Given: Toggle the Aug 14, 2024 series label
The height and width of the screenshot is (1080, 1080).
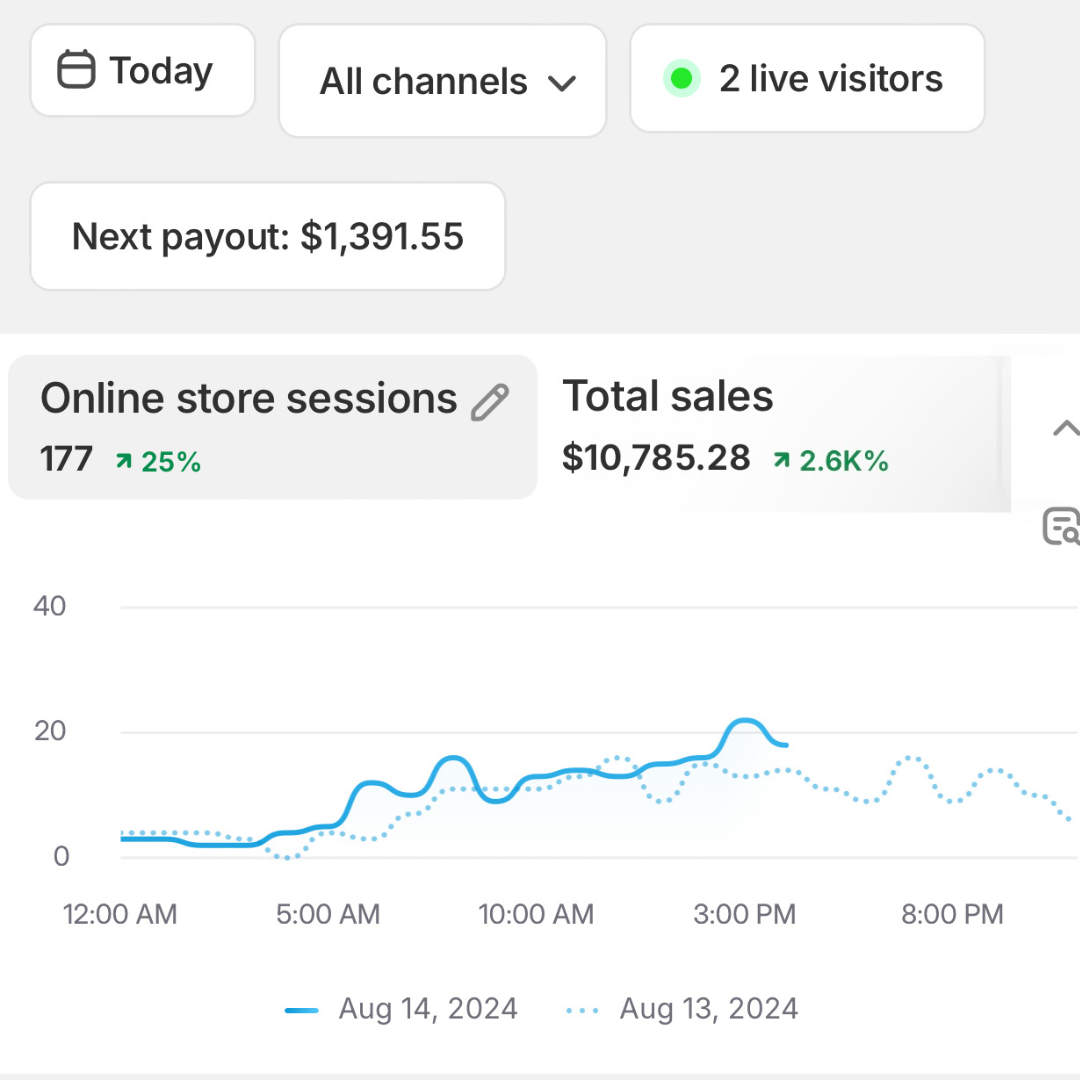Looking at the screenshot, I should (x=428, y=1008).
